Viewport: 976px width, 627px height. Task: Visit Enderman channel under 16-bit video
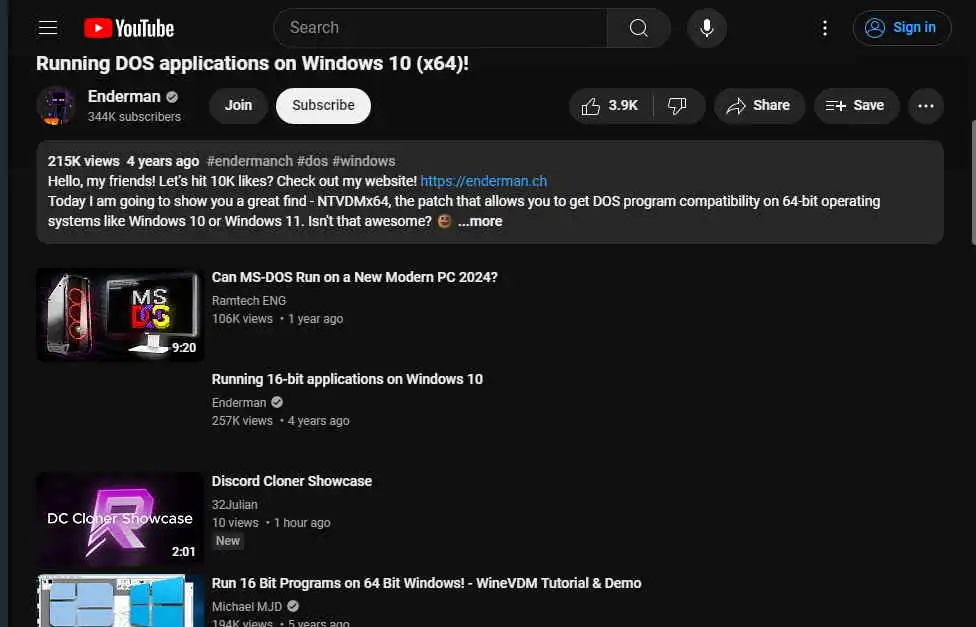(x=238, y=403)
